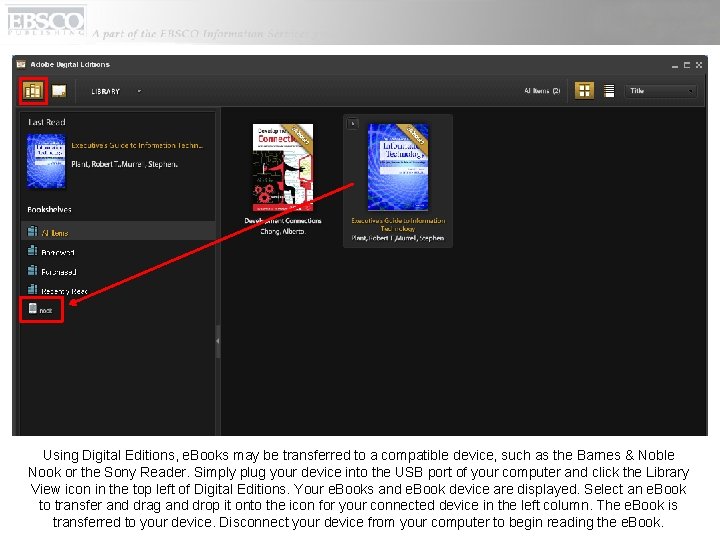
Task: Switch to Reading View icon
Action: 59,91
